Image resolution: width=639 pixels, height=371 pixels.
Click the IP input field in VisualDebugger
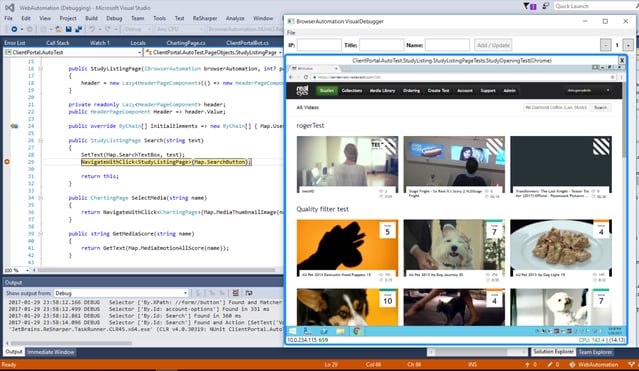point(319,45)
